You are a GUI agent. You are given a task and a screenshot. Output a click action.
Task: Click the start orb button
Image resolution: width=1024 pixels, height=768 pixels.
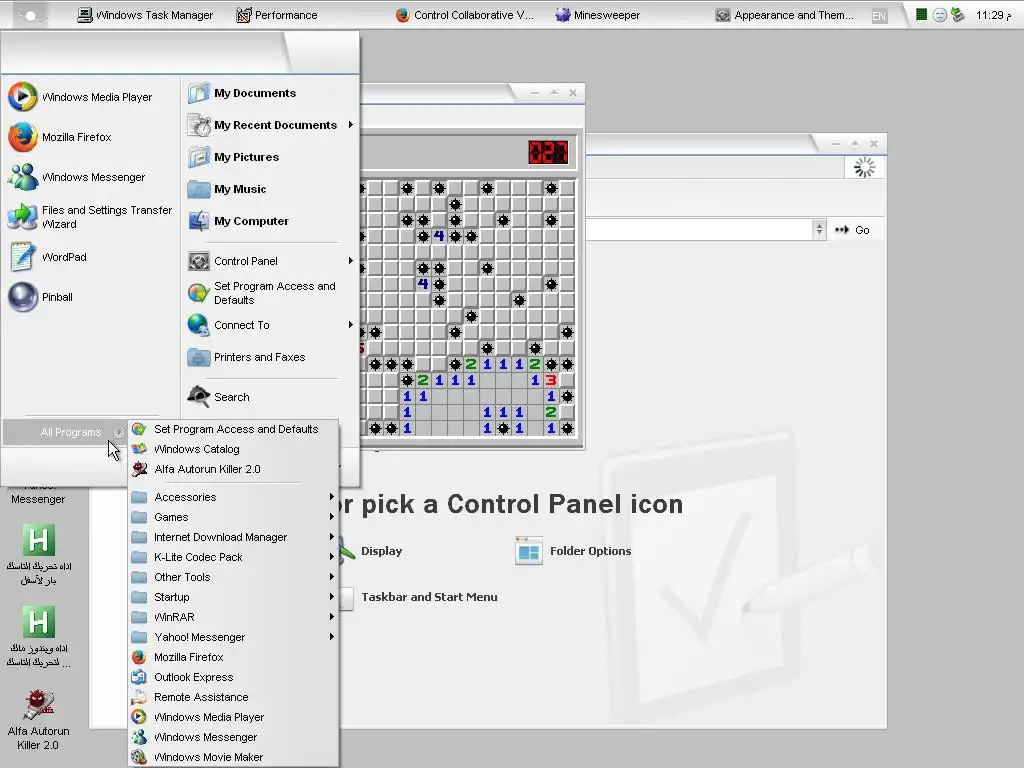point(31,15)
